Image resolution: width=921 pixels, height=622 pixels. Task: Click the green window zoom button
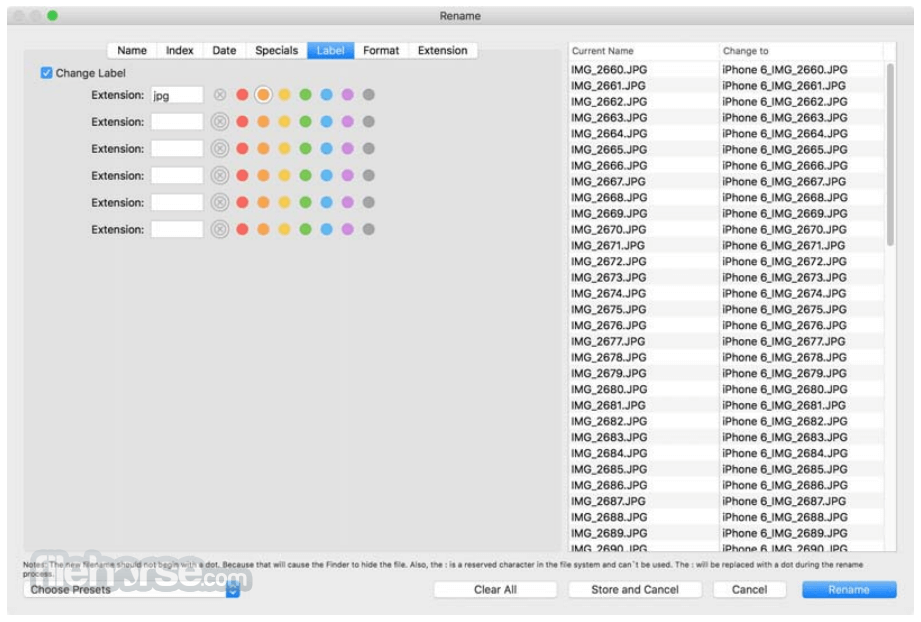[52, 15]
